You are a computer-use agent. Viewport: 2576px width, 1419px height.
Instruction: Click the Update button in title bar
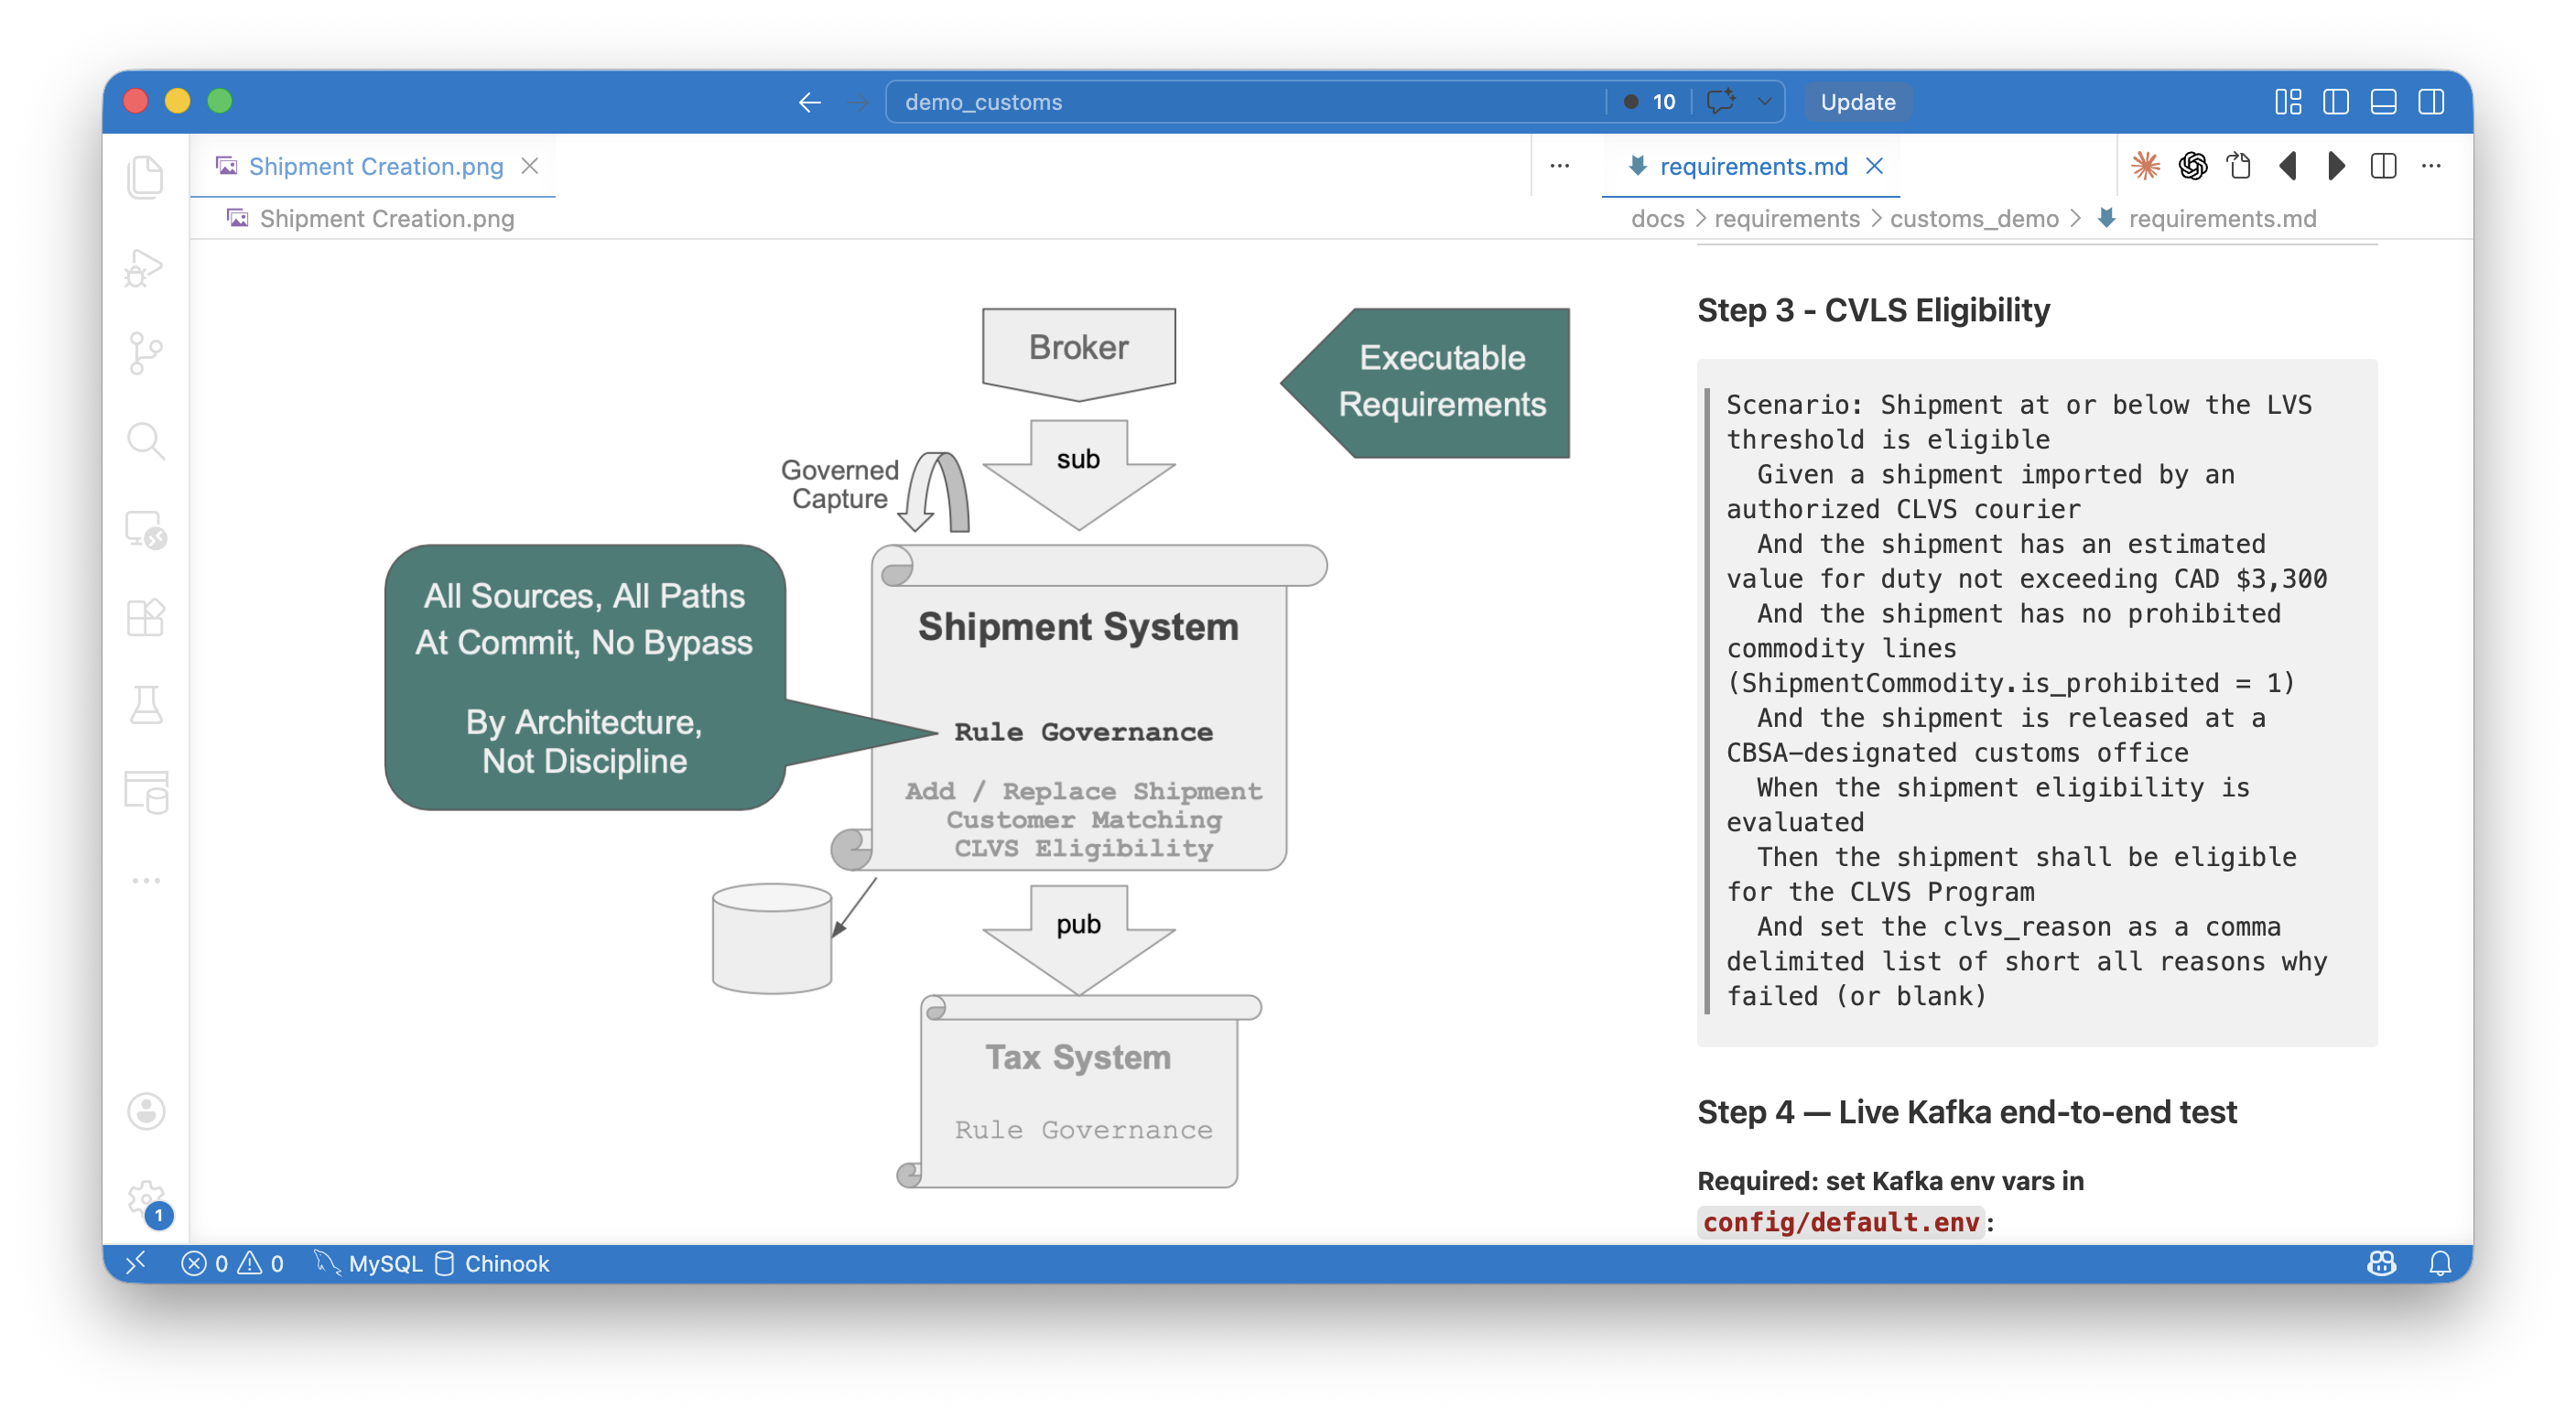pos(1857,102)
